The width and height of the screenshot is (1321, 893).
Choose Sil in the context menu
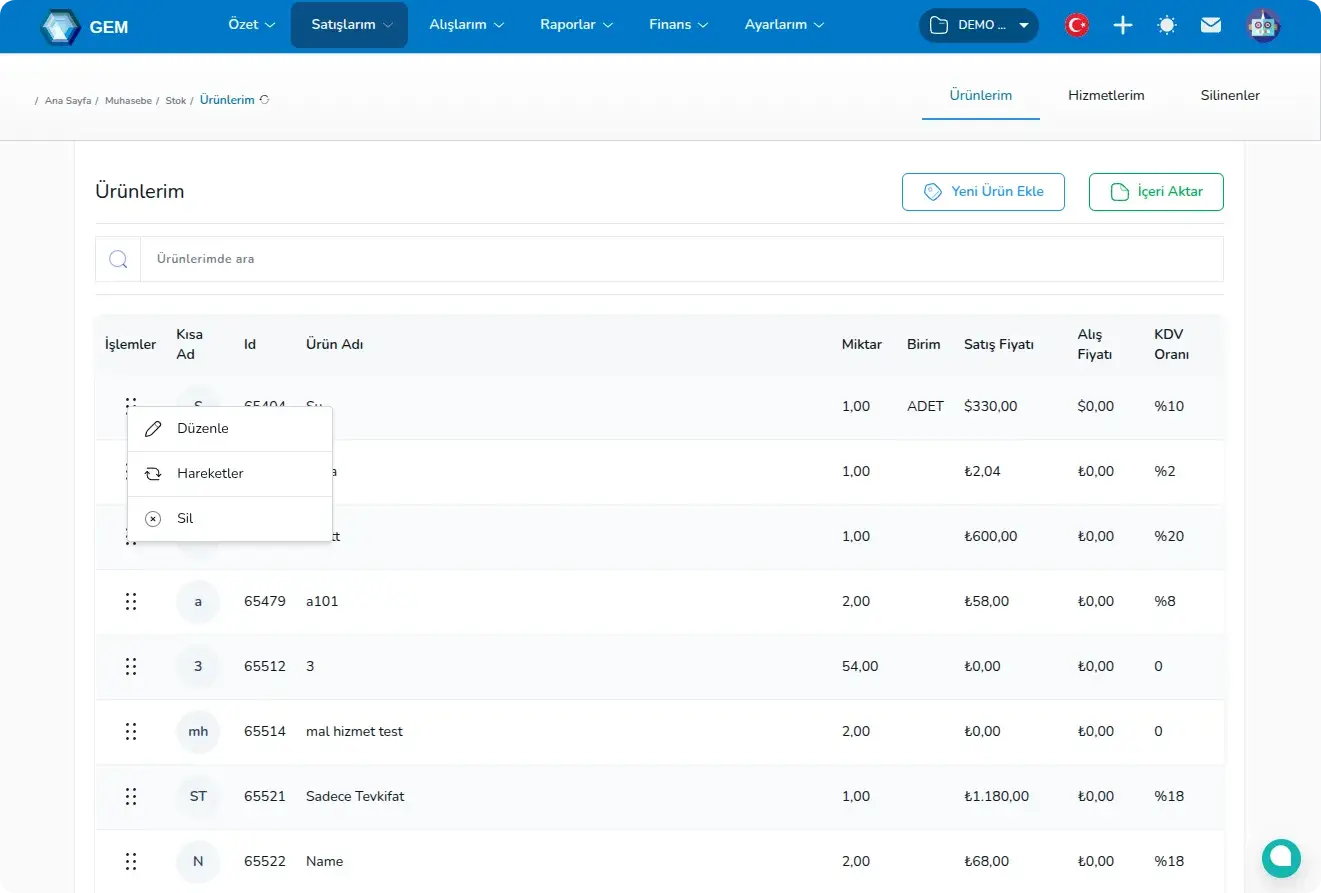click(185, 519)
